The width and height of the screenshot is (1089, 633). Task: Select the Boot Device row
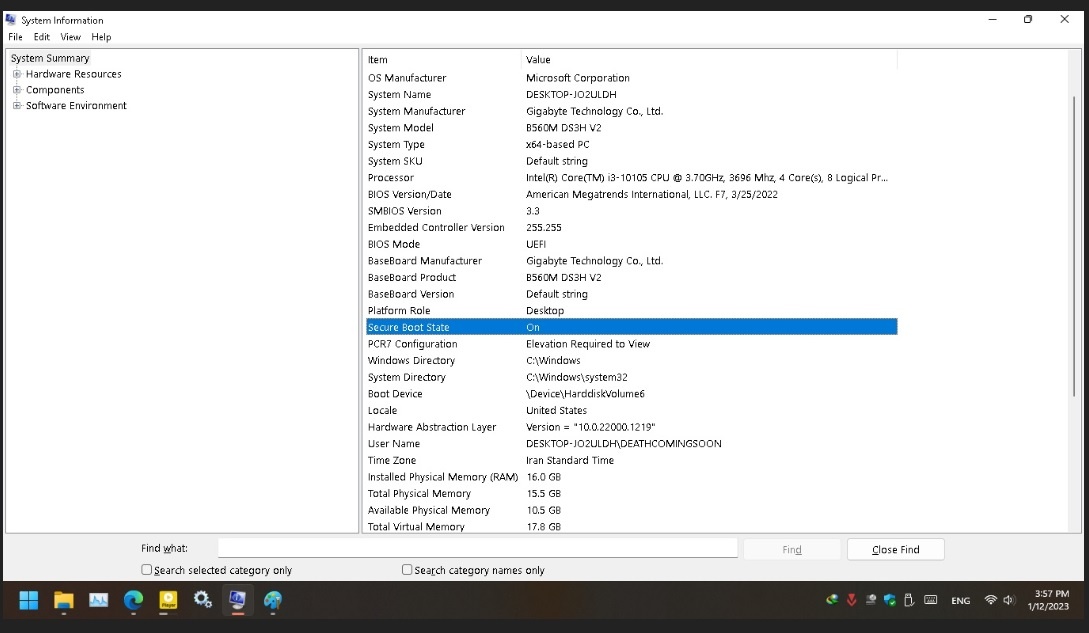click(x=631, y=394)
